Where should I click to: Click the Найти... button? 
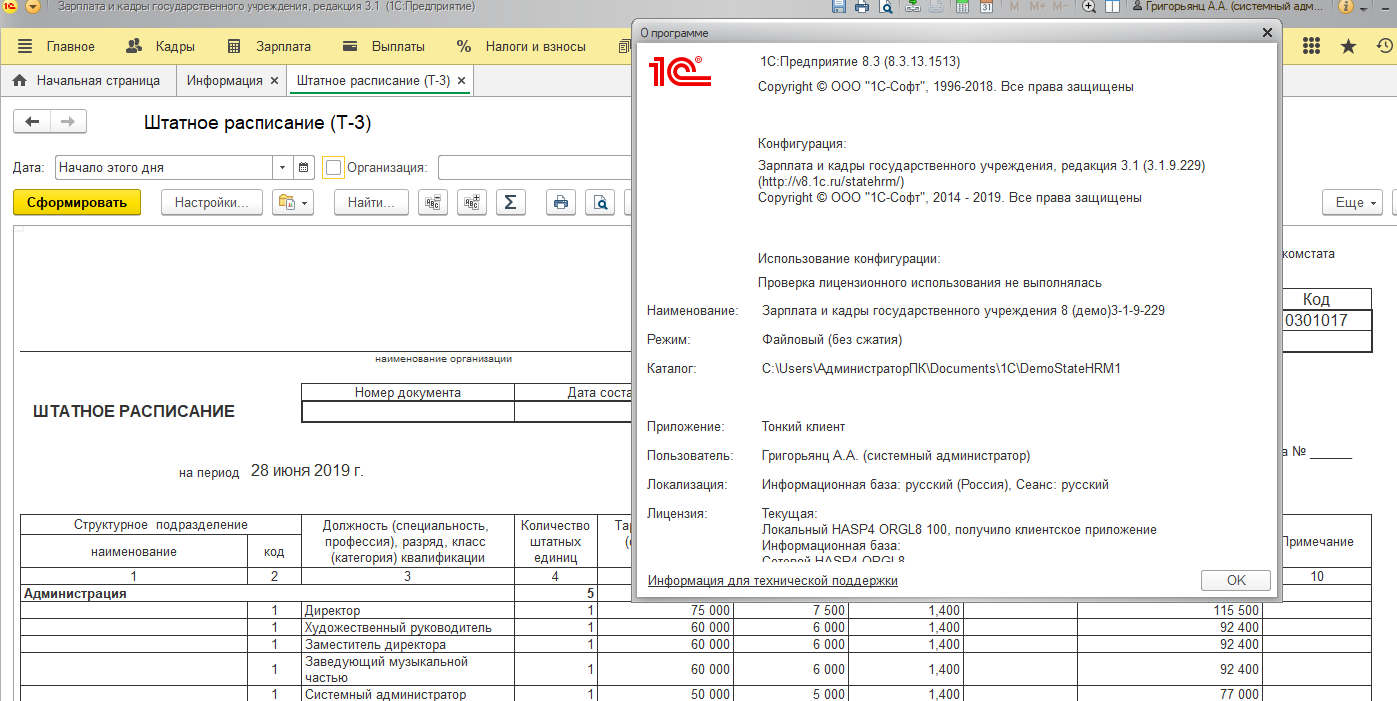click(371, 202)
